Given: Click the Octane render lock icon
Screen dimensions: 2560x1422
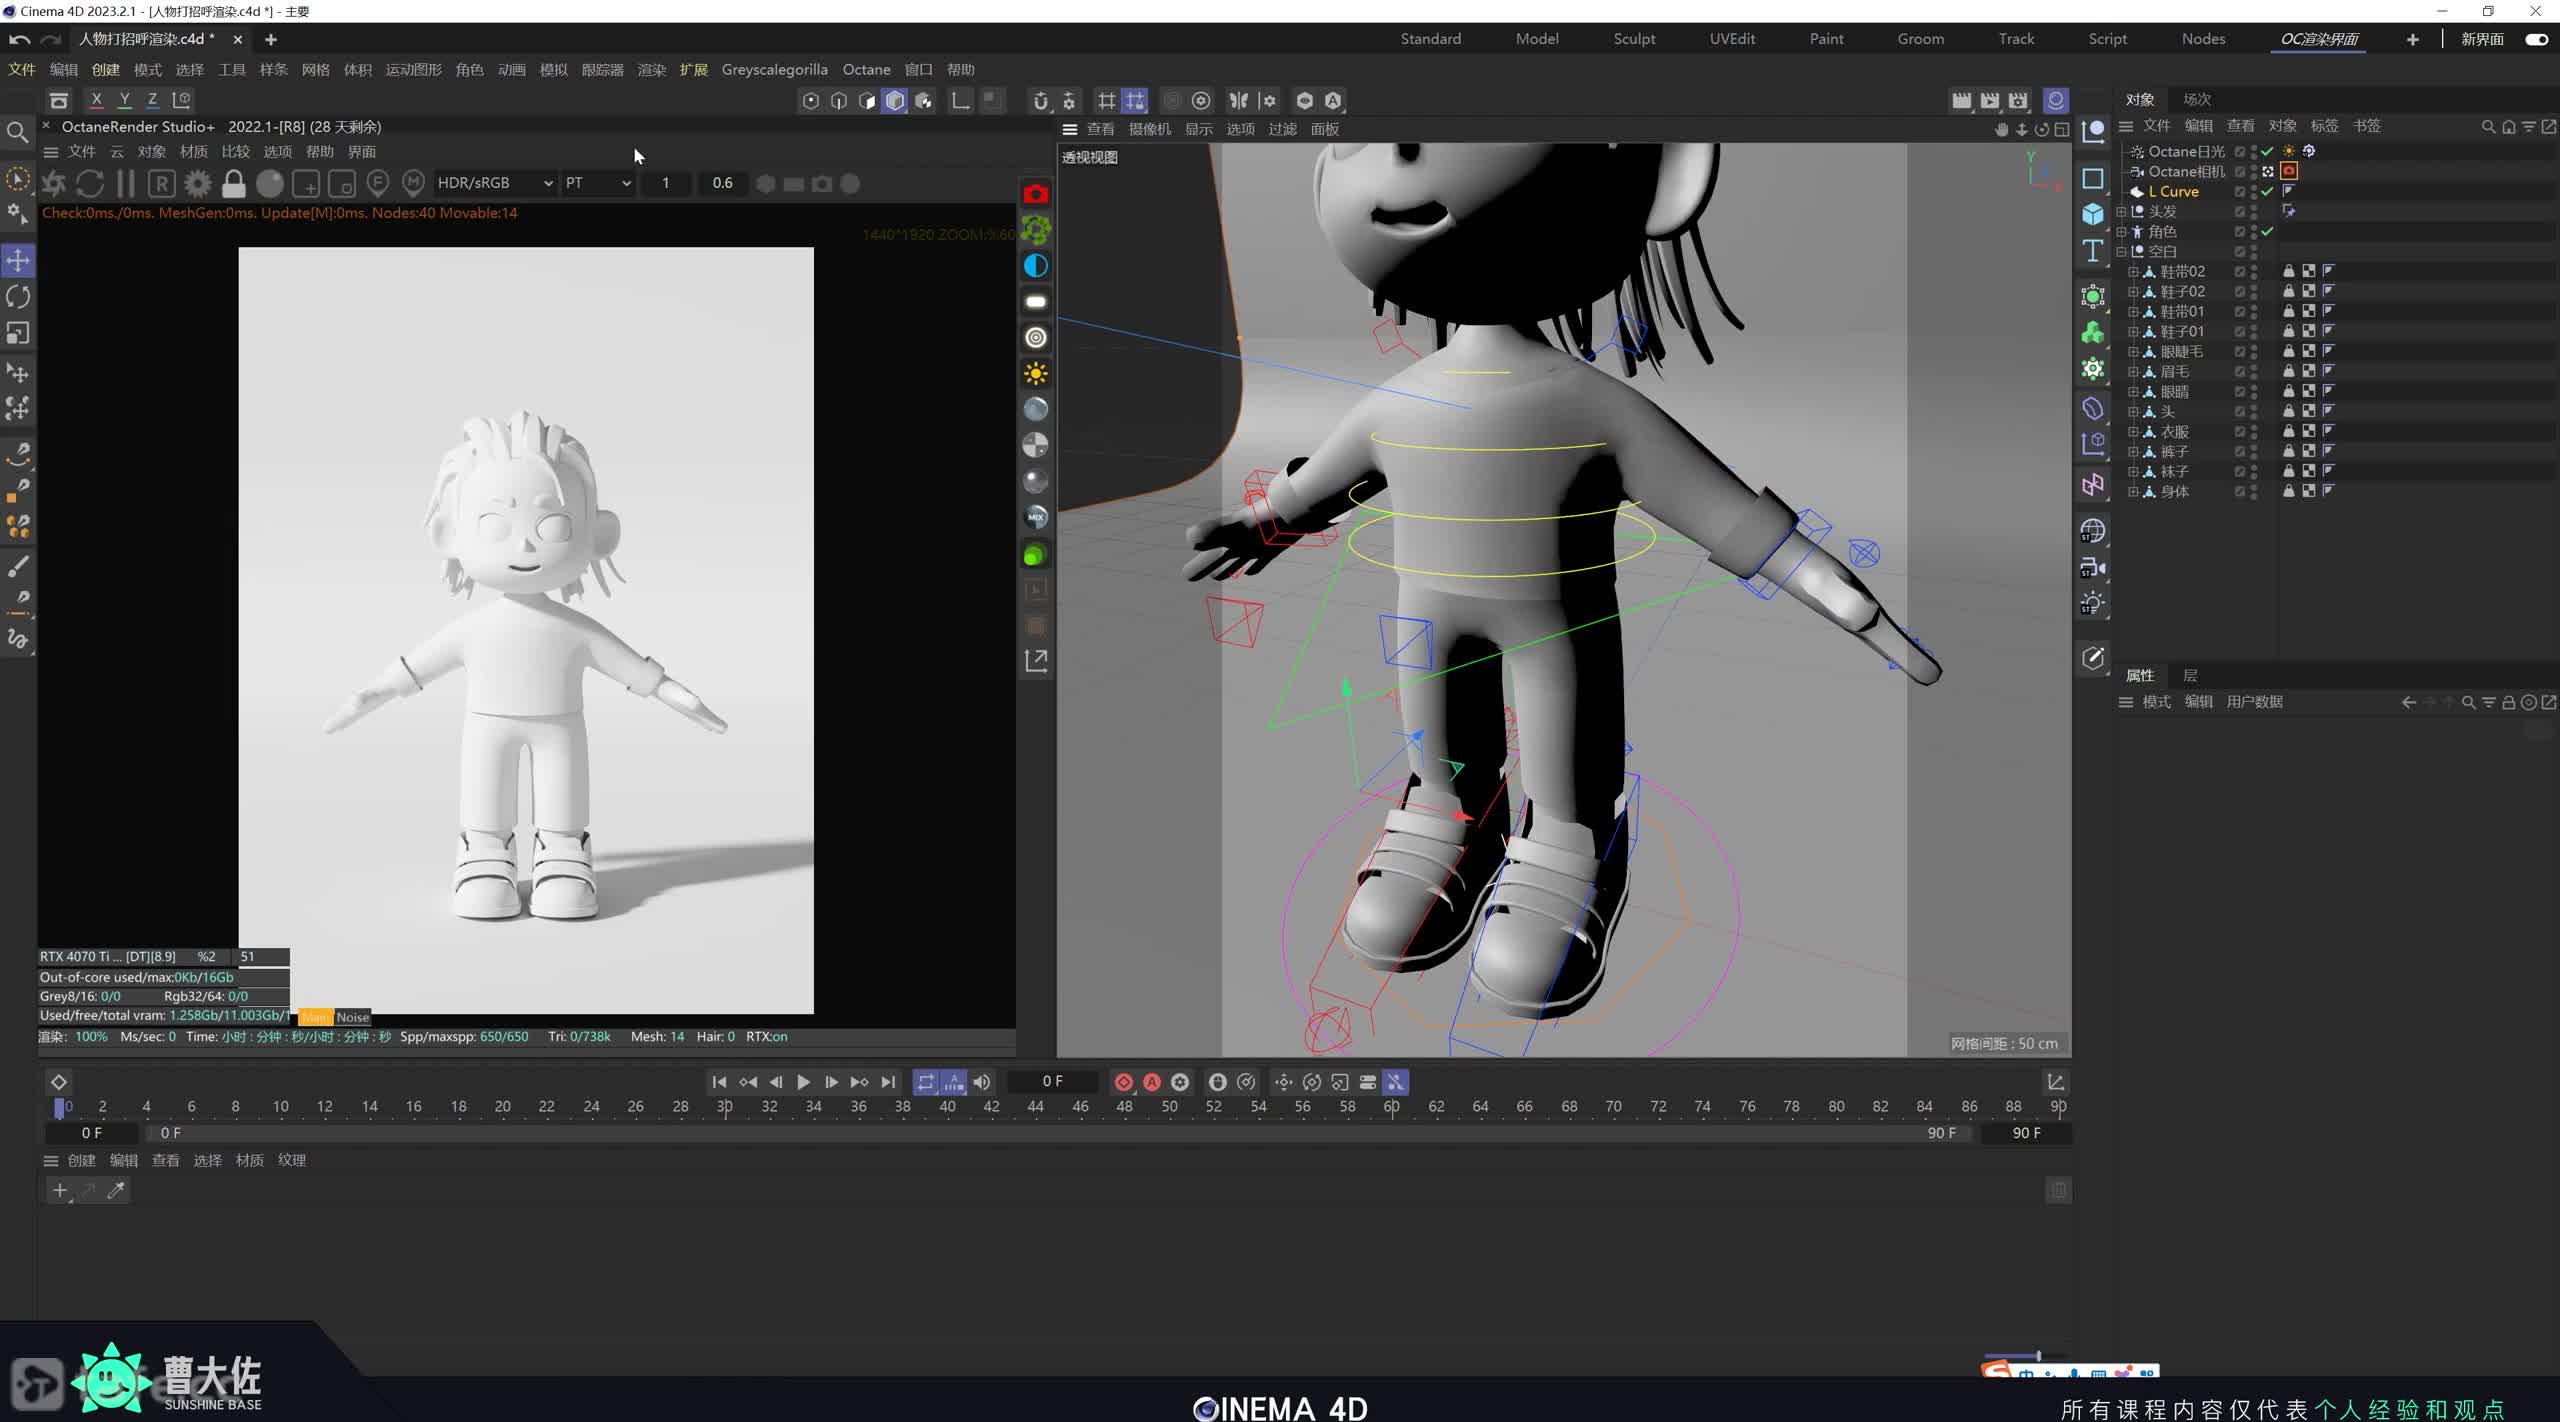Looking at the screenshot, I should [x=233, y=183].
